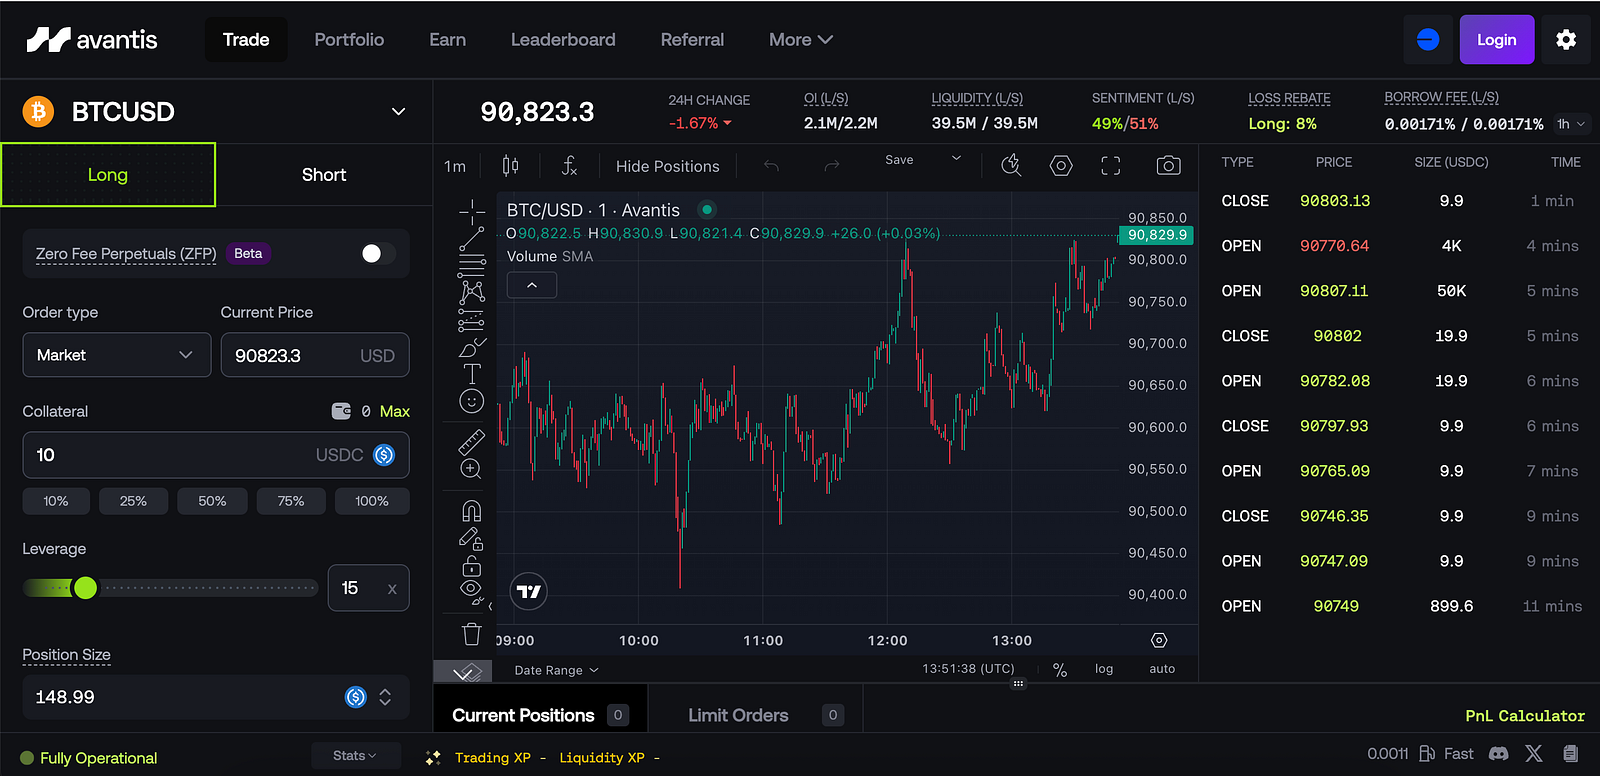Select the trend line drawing tool

click(x=472, y=239)
